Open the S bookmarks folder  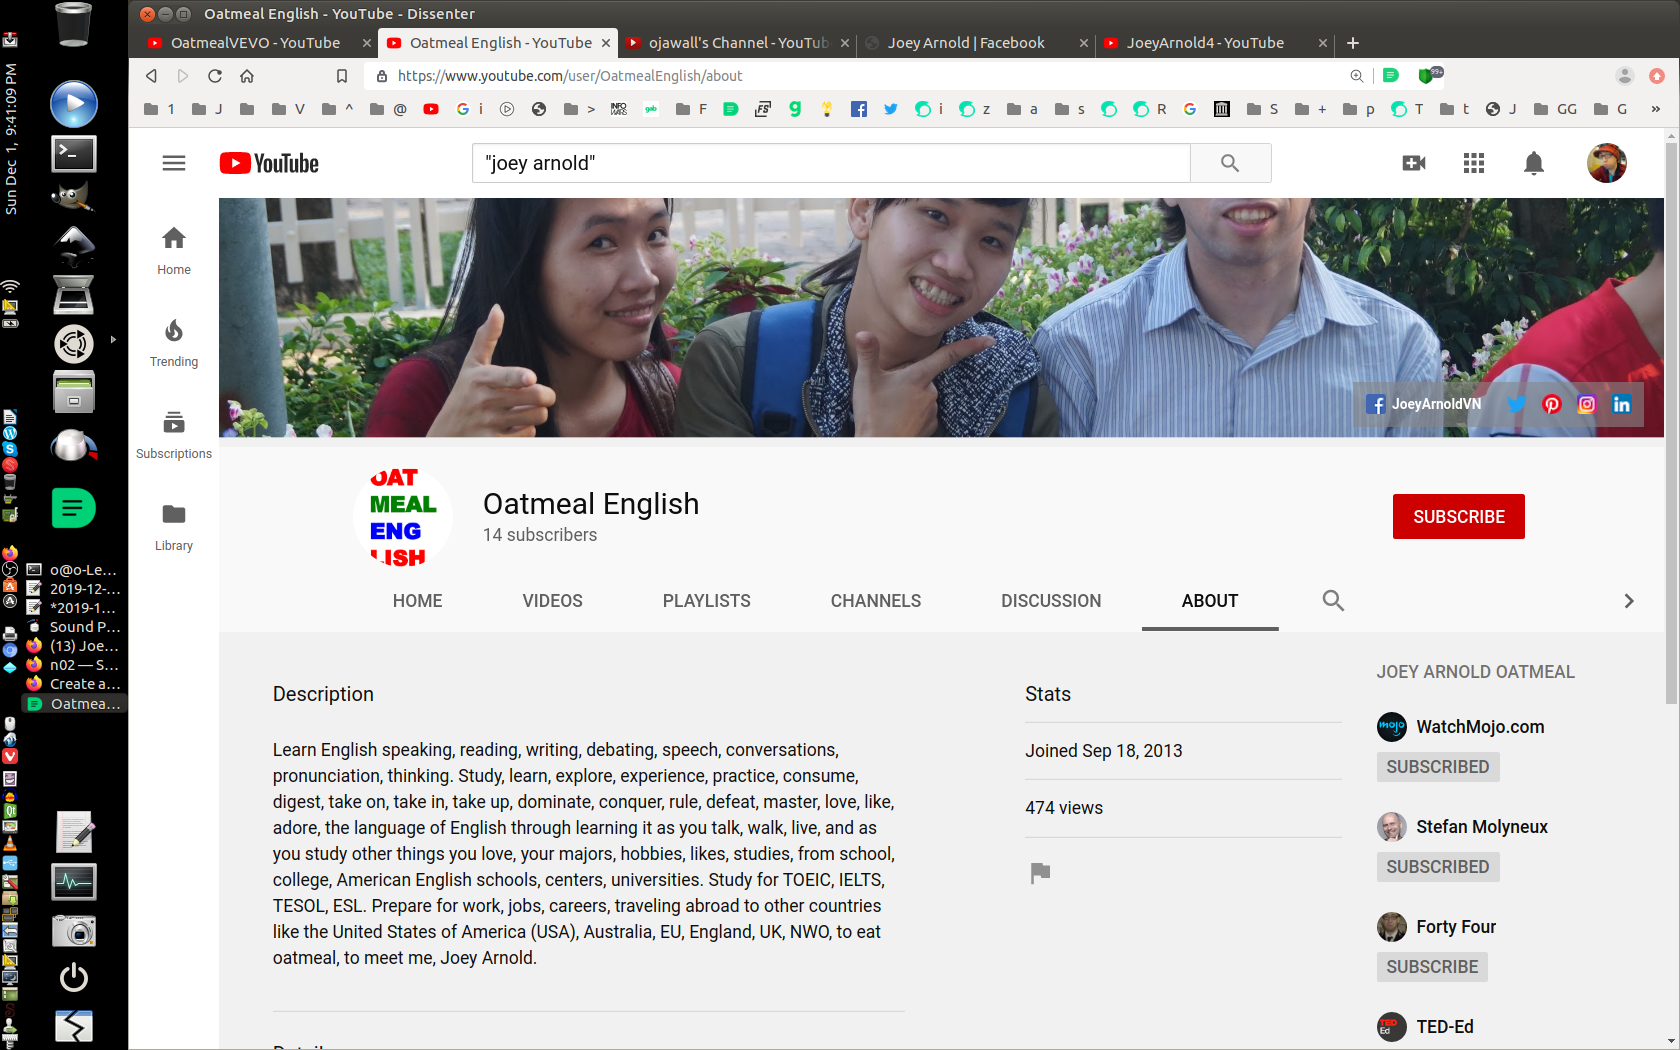click(1263, 109)
